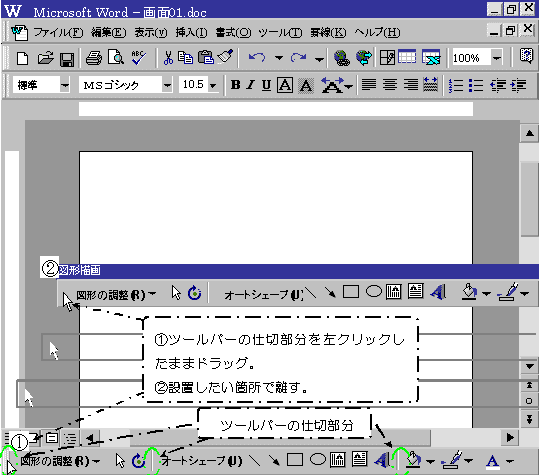This screenshot has height=475, width=539.
Task: Select the Rectangle tool in floating 図形描画 toolbar
Action: 351,292
